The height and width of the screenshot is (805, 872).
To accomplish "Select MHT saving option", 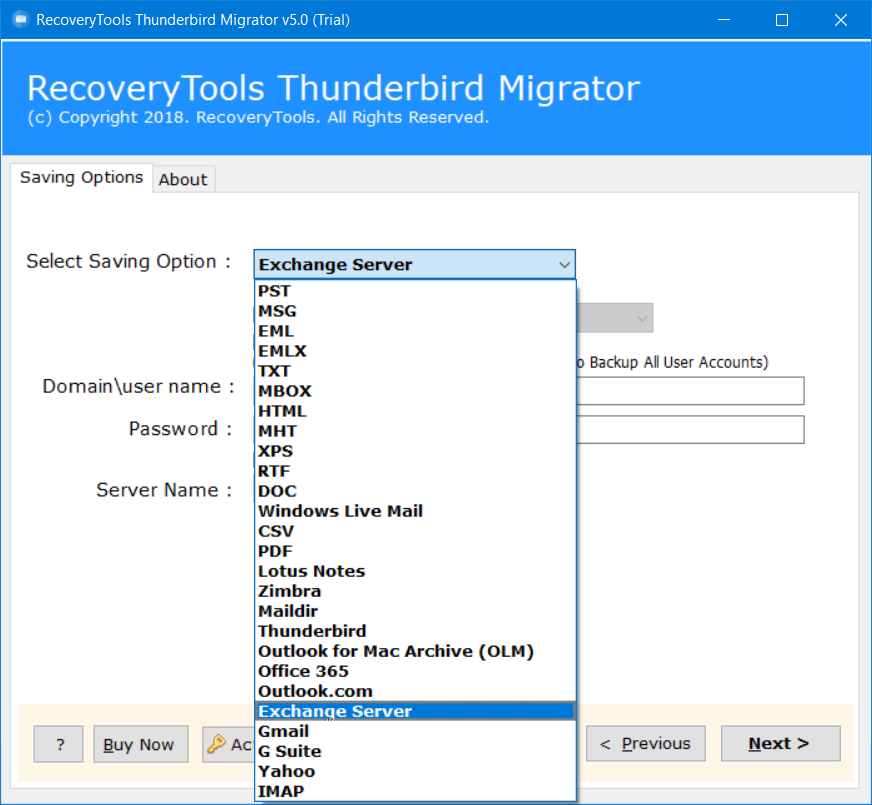I will point(415,431).
